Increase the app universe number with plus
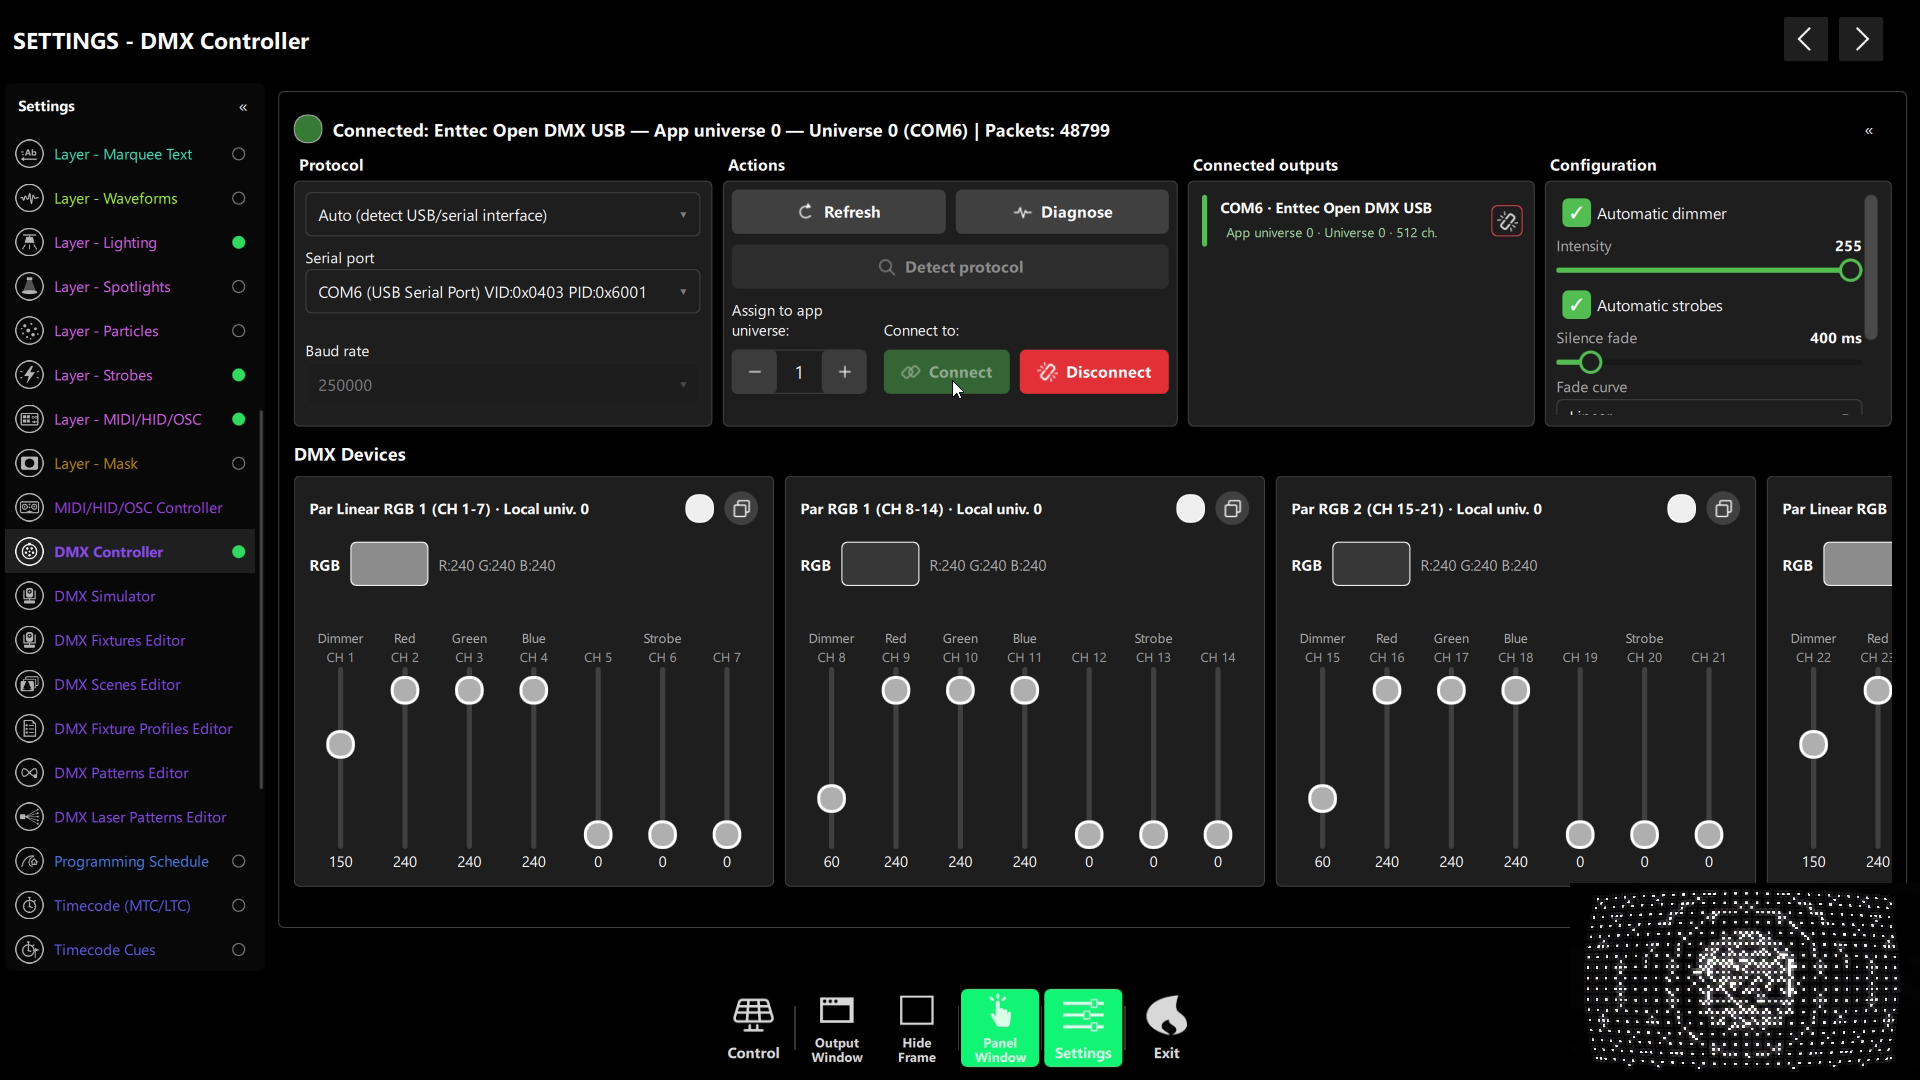The image size is (1920, 1080). tap(844, 372)
